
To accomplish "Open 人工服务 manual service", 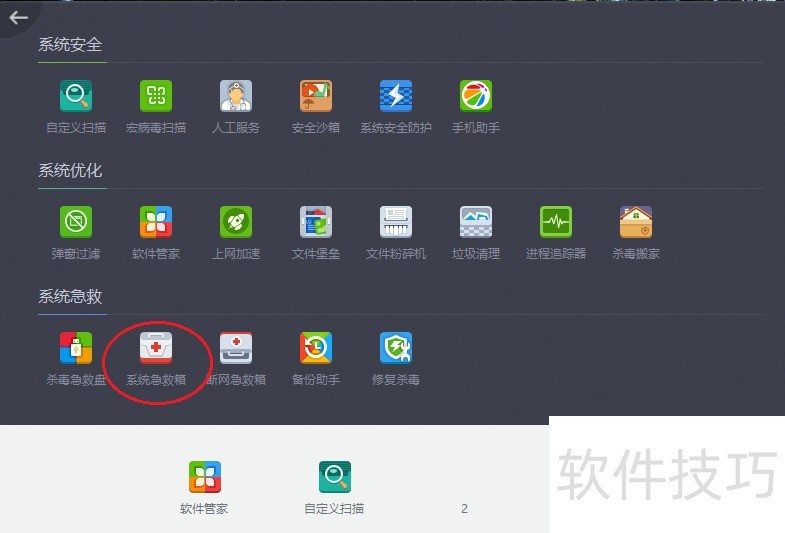I will click(x=236, y=97).
